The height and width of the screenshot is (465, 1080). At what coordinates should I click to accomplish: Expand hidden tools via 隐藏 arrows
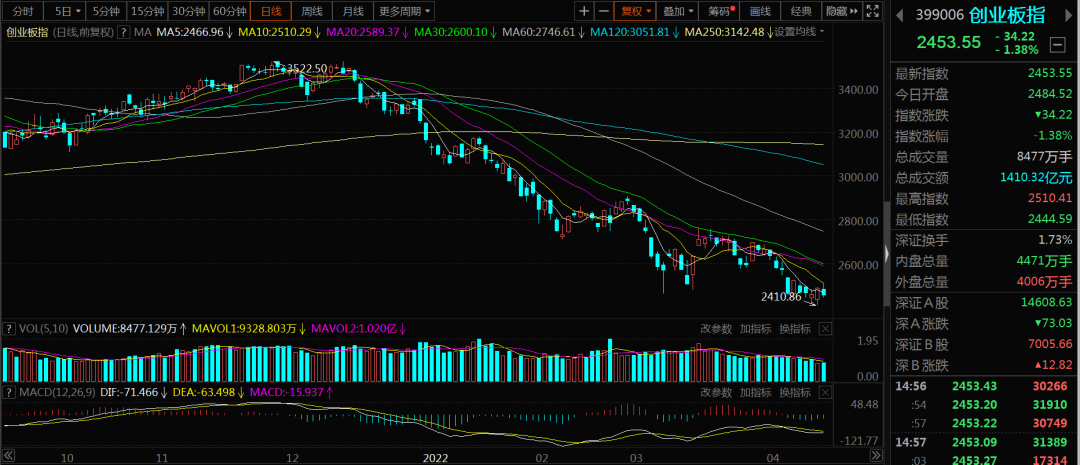[842, 11]
